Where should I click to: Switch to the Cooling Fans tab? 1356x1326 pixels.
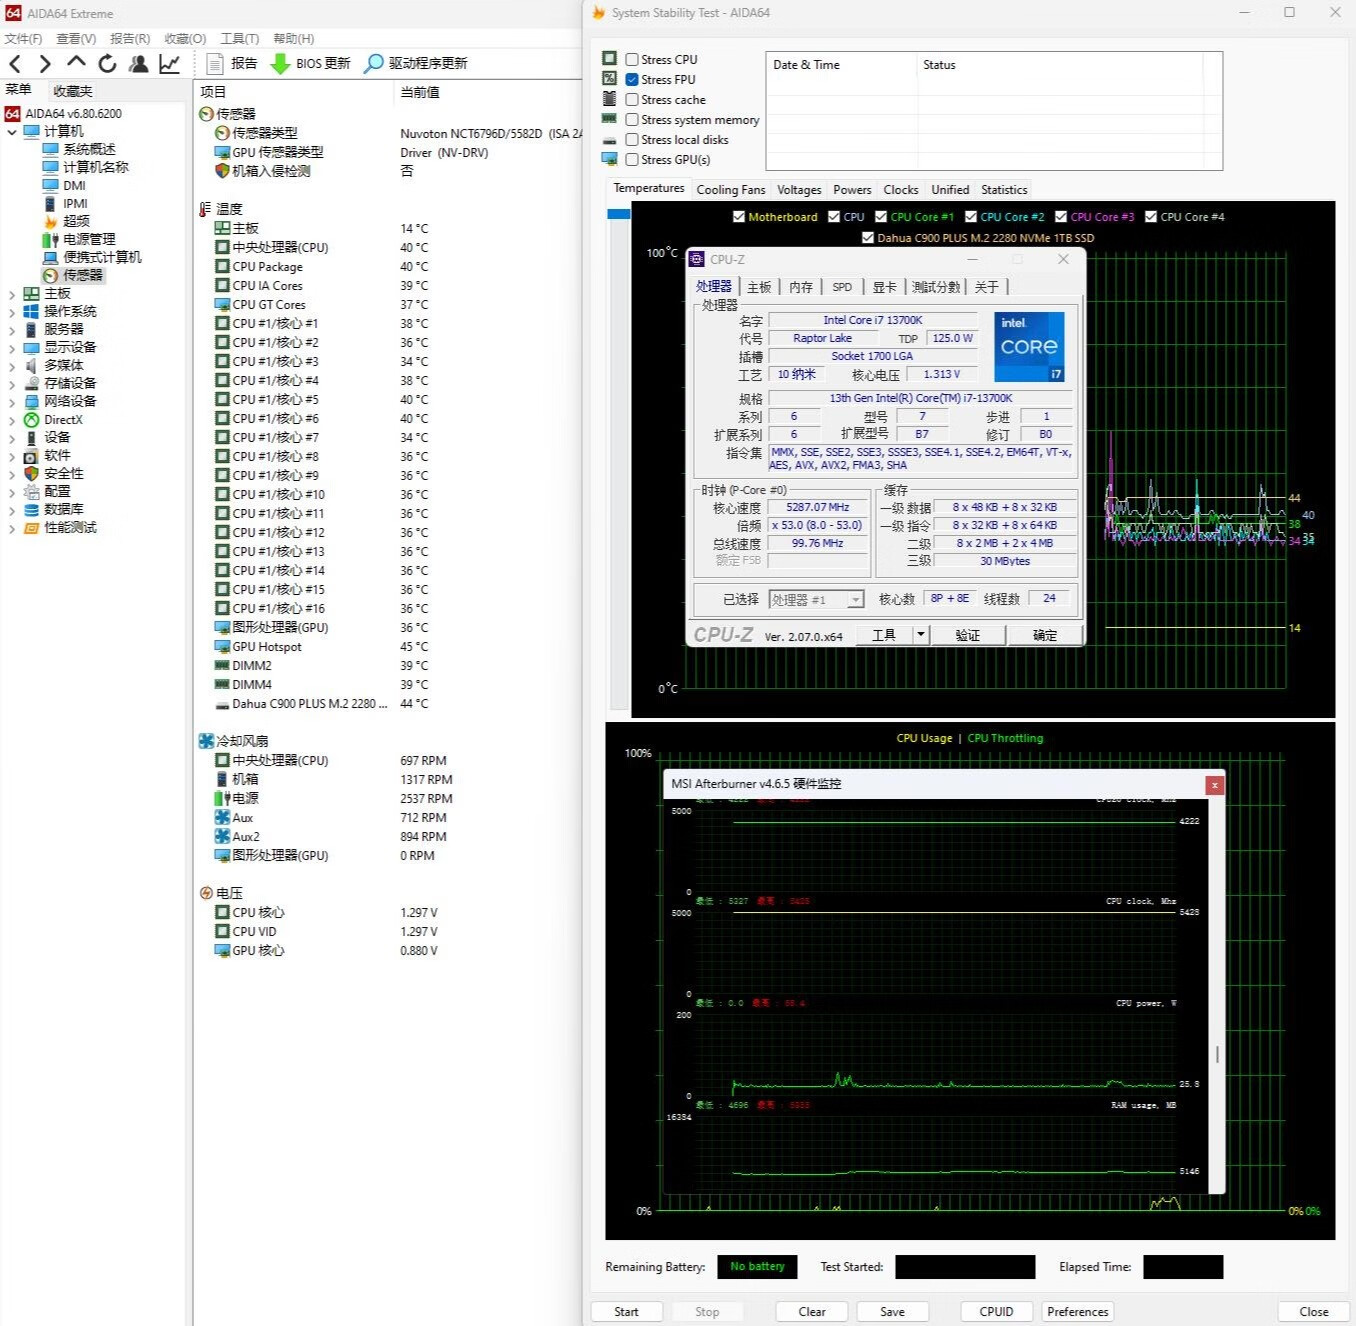click(x=731, y=190)
